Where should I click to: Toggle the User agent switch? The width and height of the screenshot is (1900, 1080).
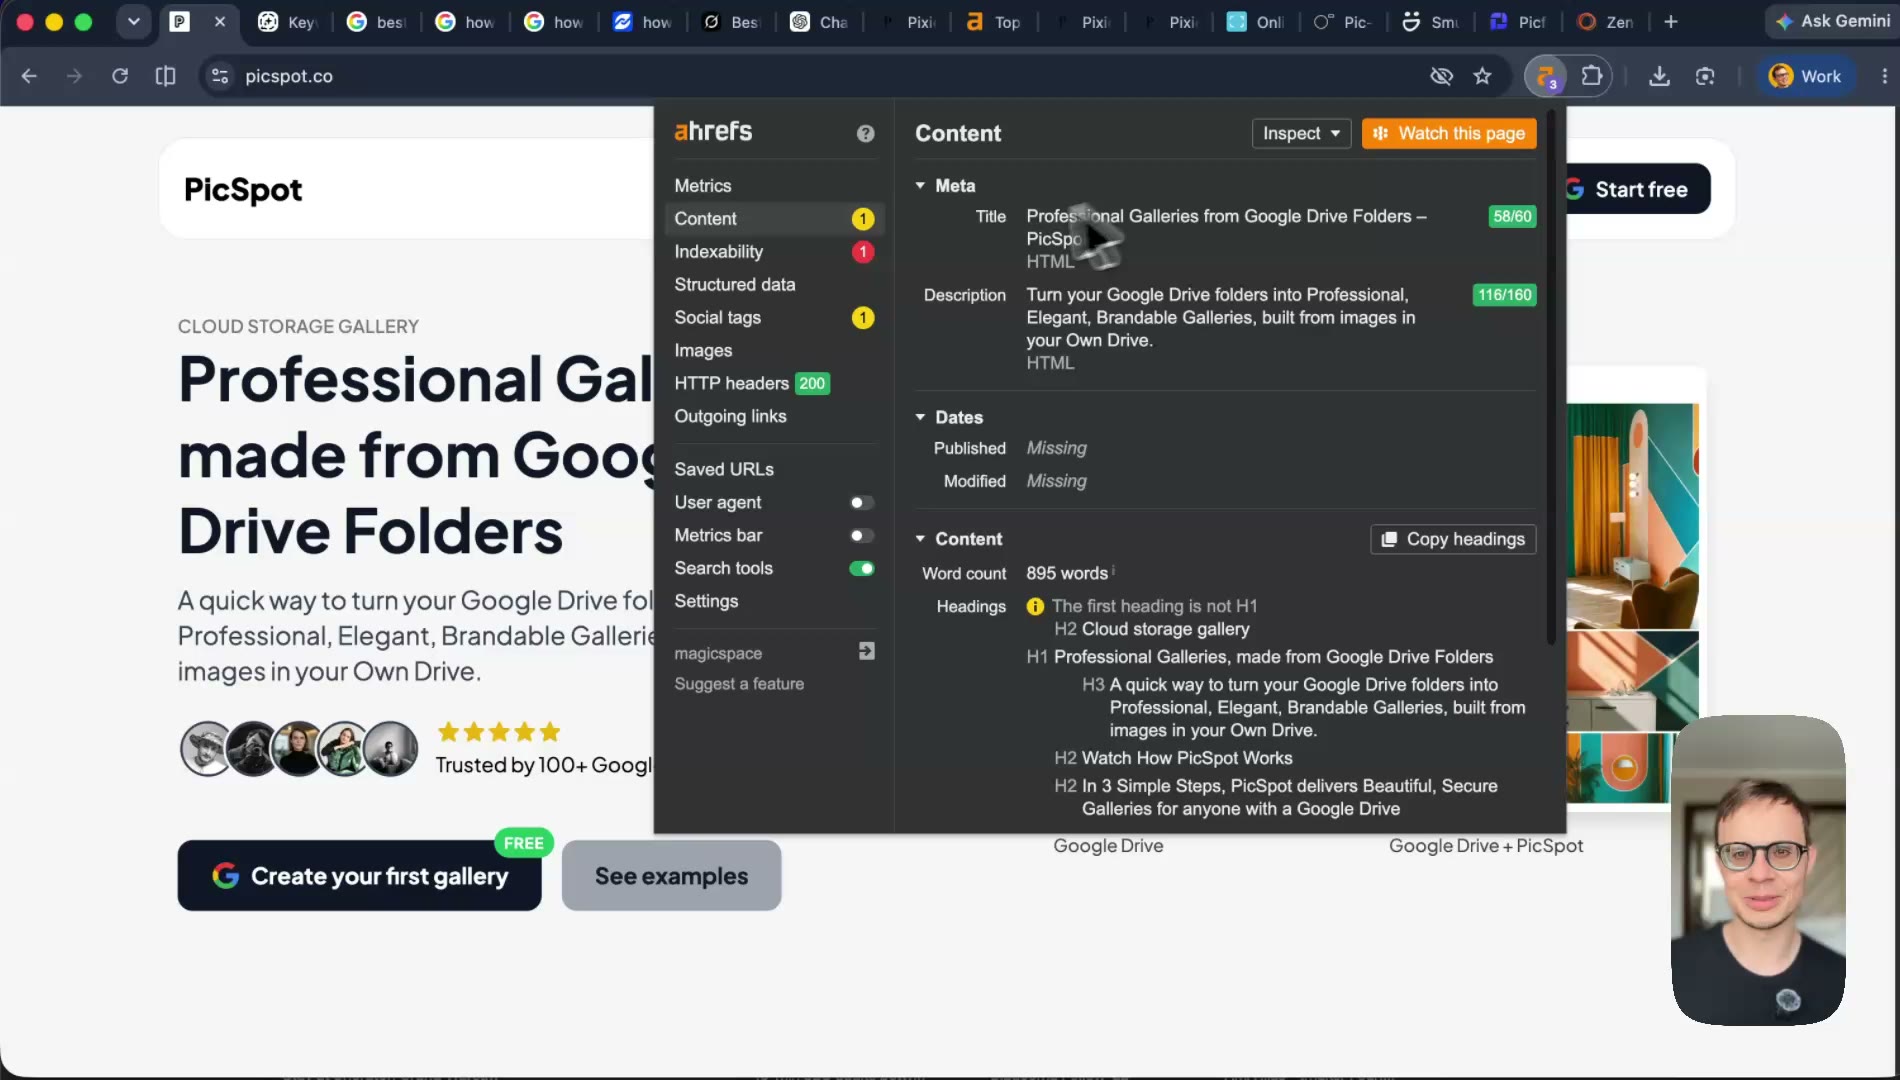(x=862, y=503)
